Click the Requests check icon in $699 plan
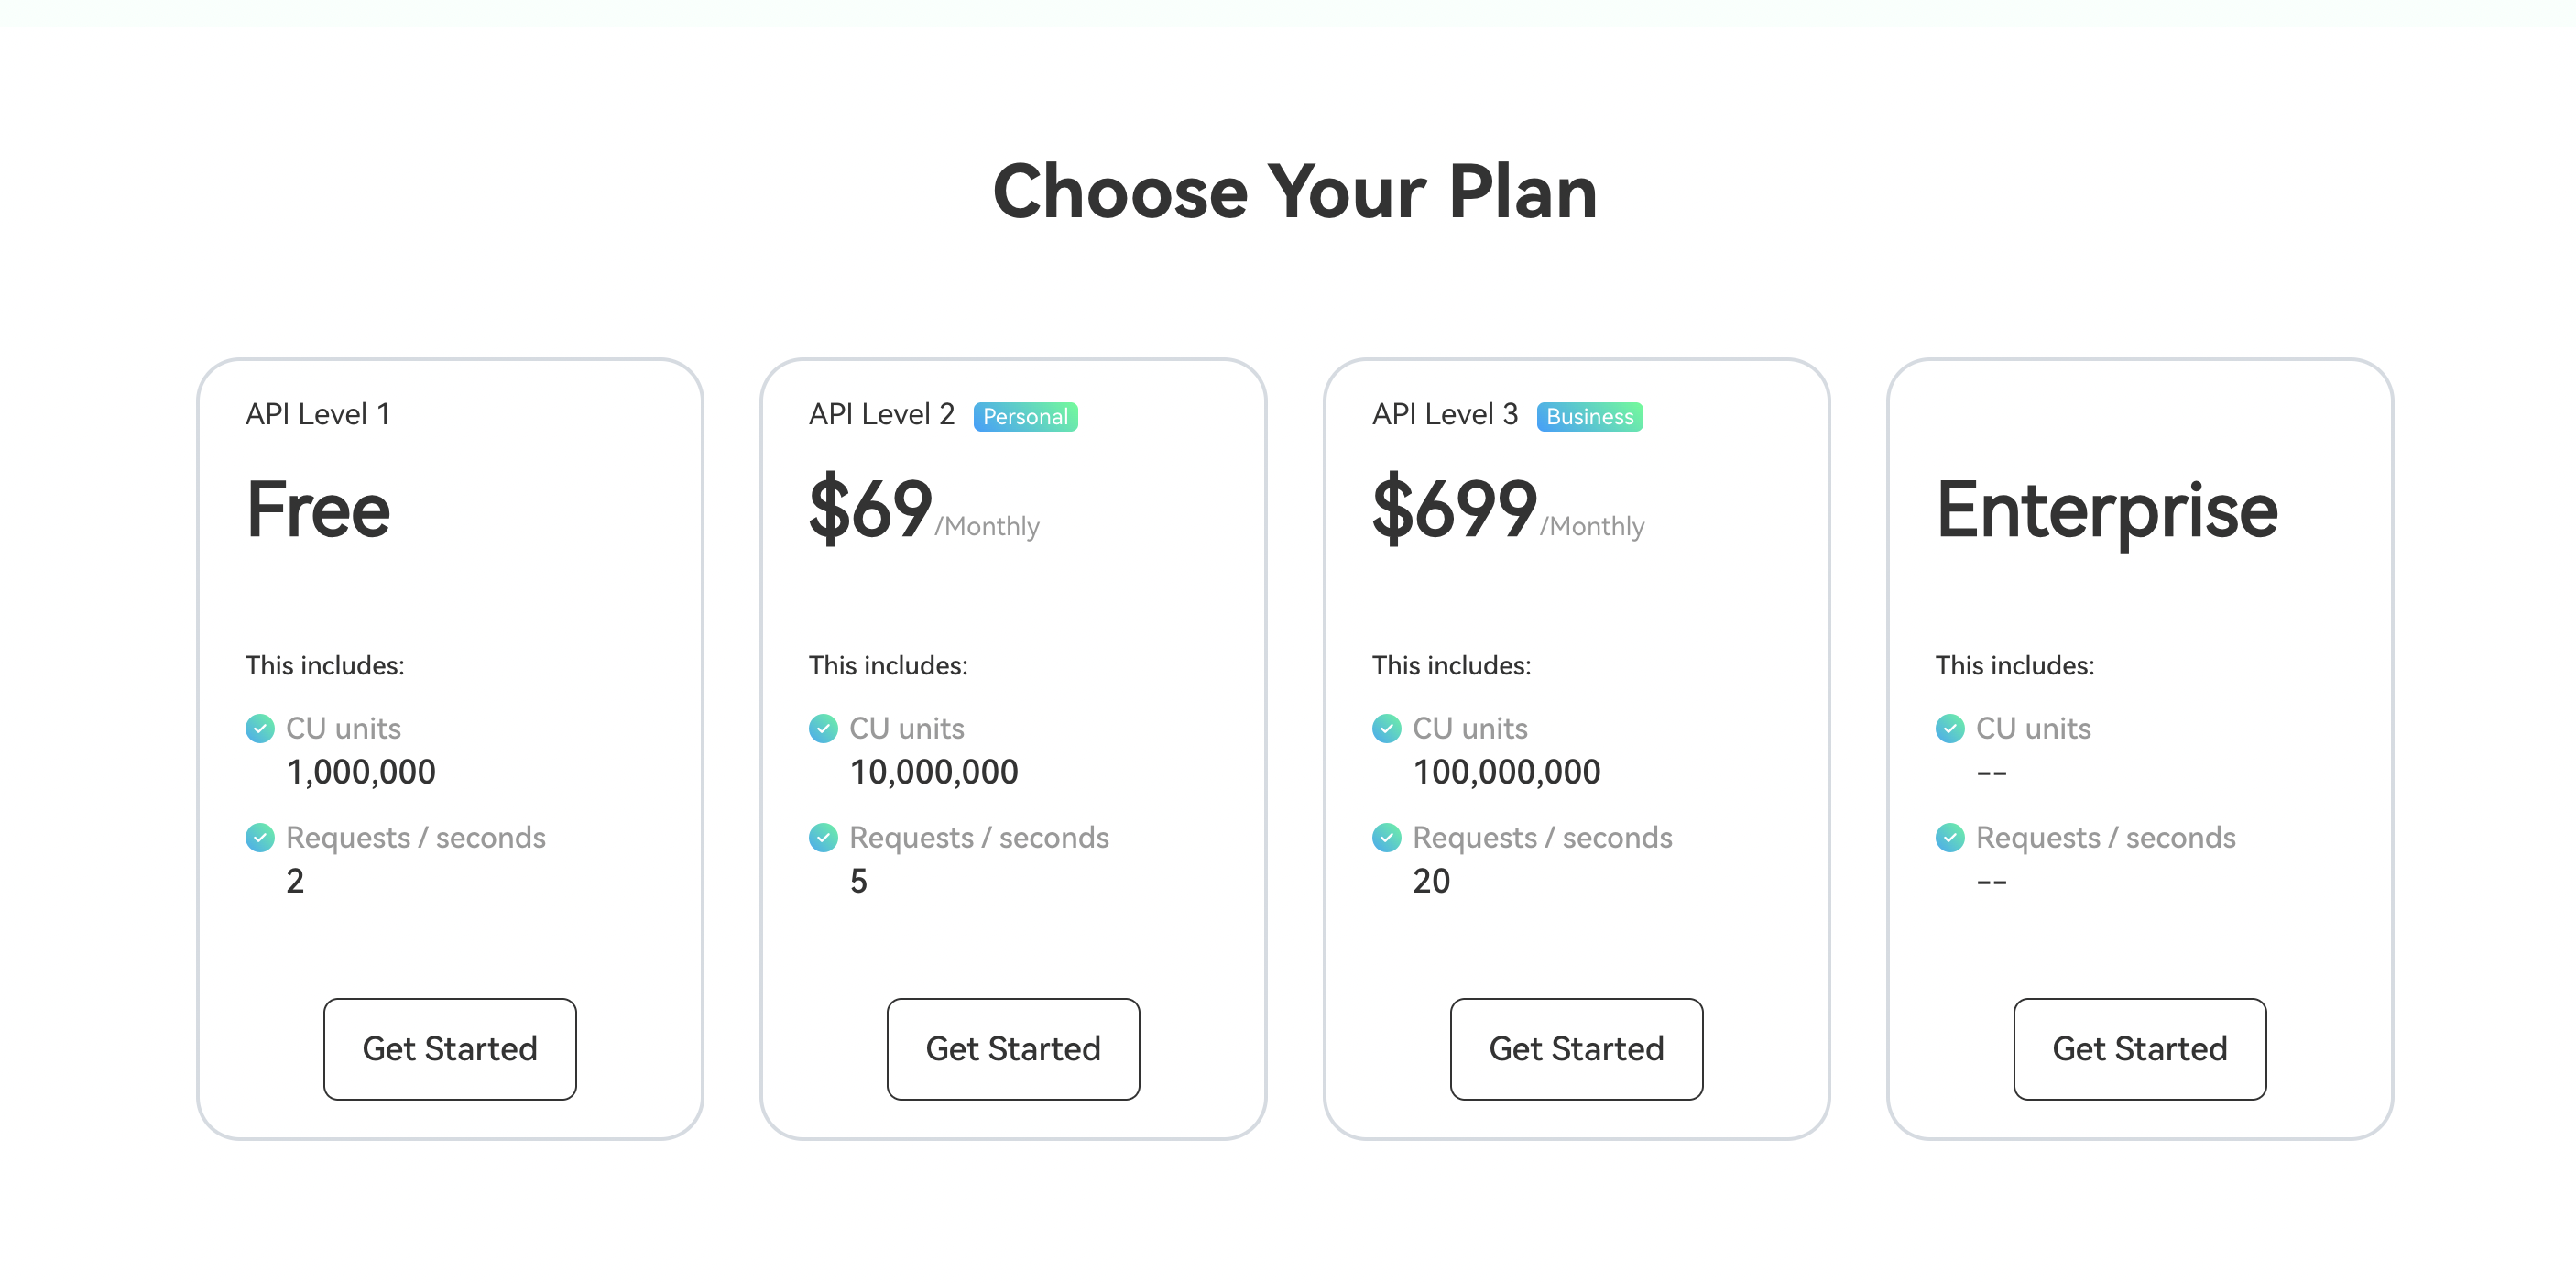Viewport: 2576px width, 1283px height. (1386, 837)
